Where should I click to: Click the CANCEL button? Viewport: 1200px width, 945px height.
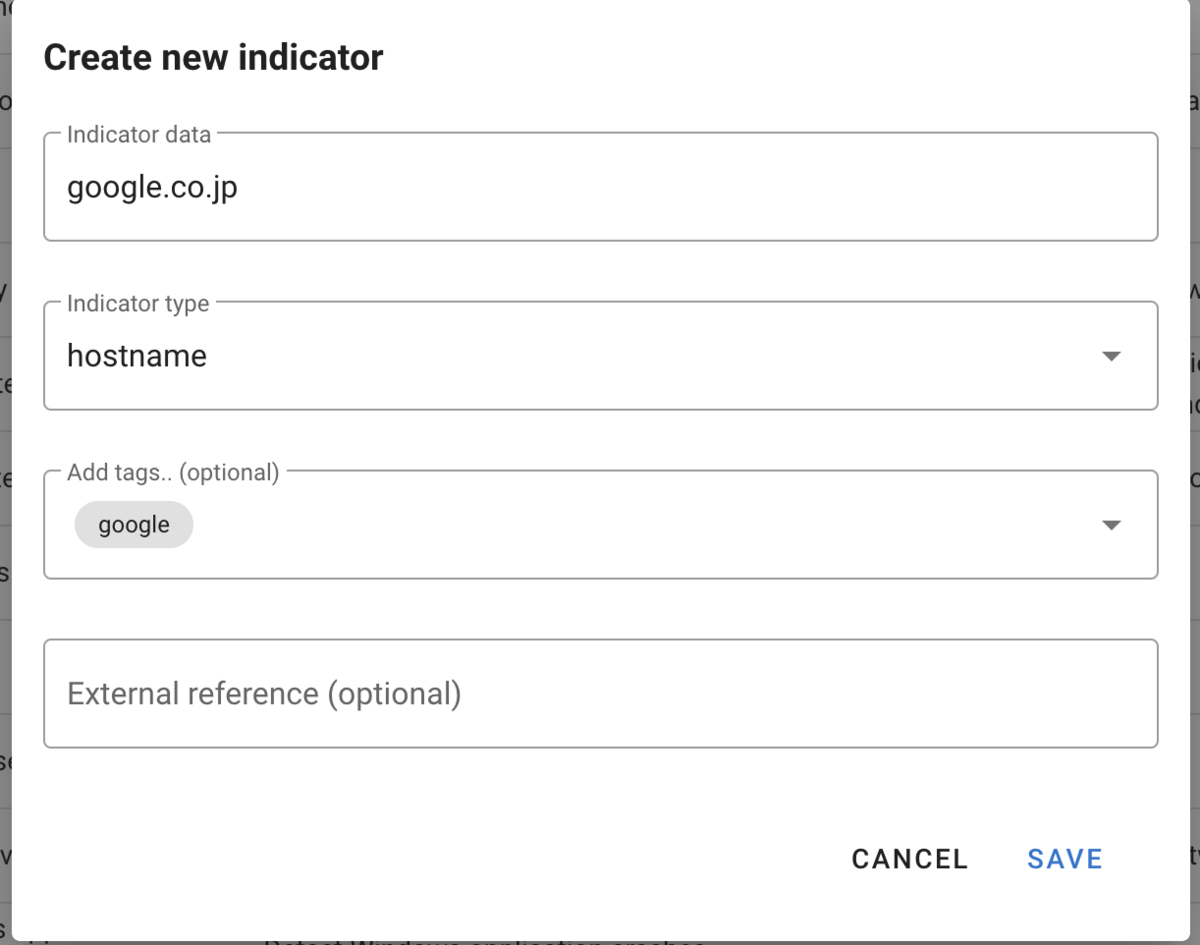(910, 859)
